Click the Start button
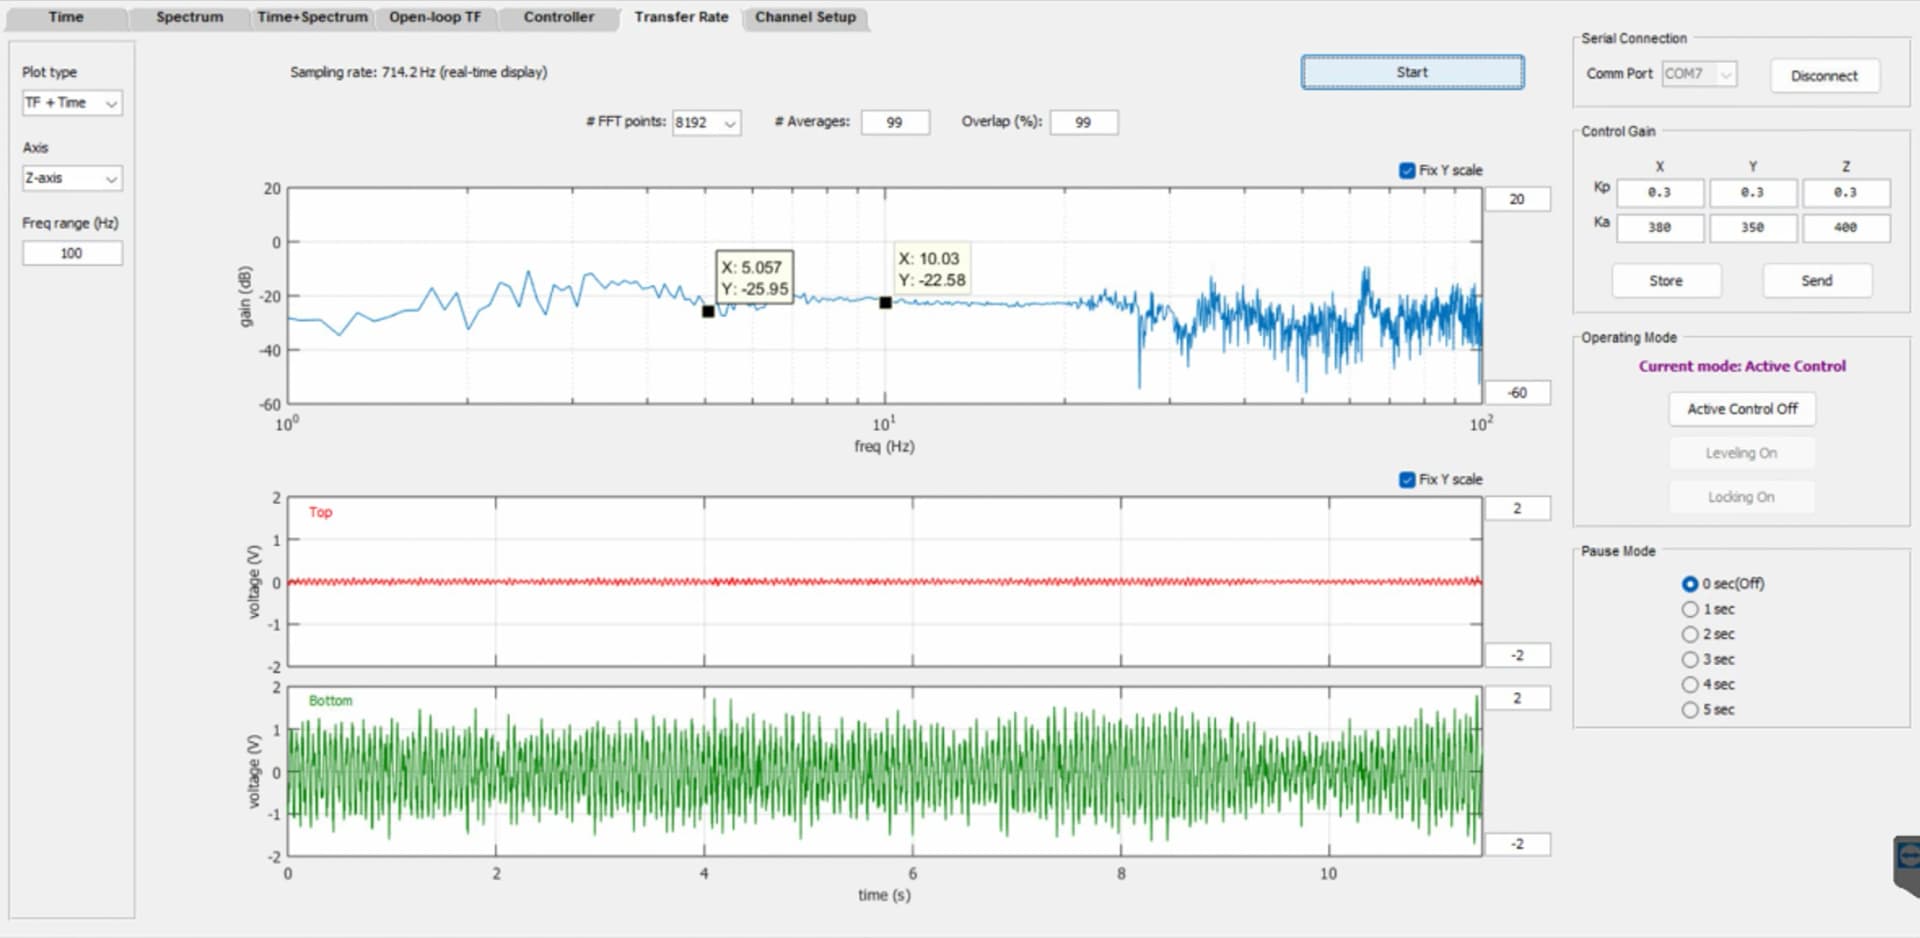Screen dimensions: 1920x938 click(1412, 72)
